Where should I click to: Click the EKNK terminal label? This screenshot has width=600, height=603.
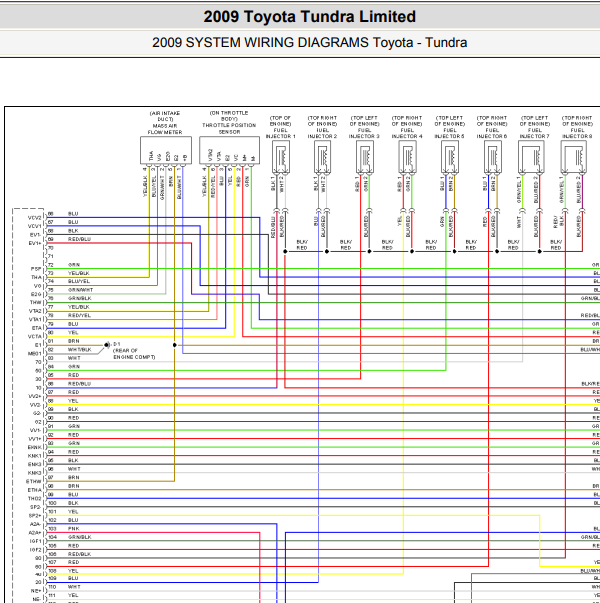(x=35, y=447)
